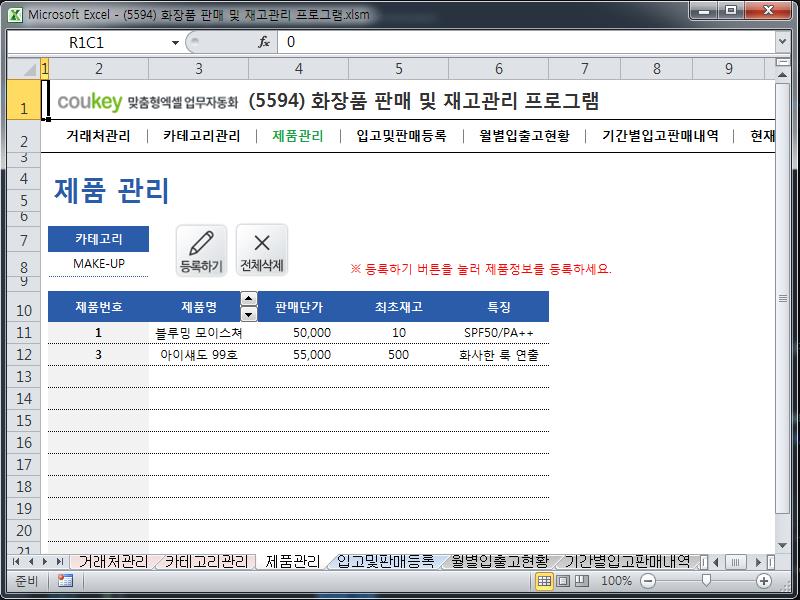Open the 입고및판매등록 navigation link
This screenshot has height=600, width=800.
402,136
